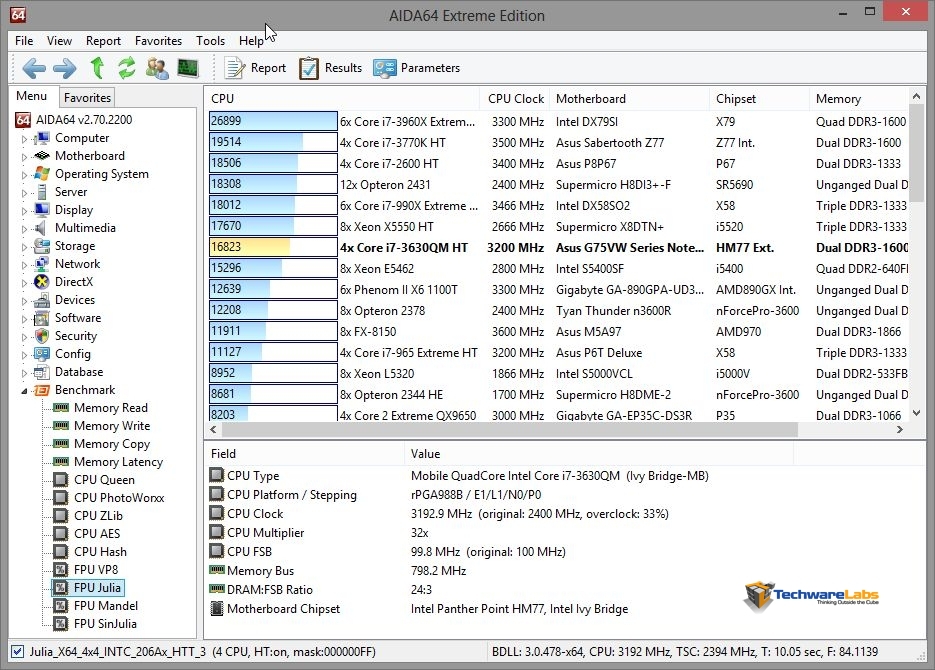The image size is (935, 670).
Task: Click the Results toolbar label
Action: 343,68
